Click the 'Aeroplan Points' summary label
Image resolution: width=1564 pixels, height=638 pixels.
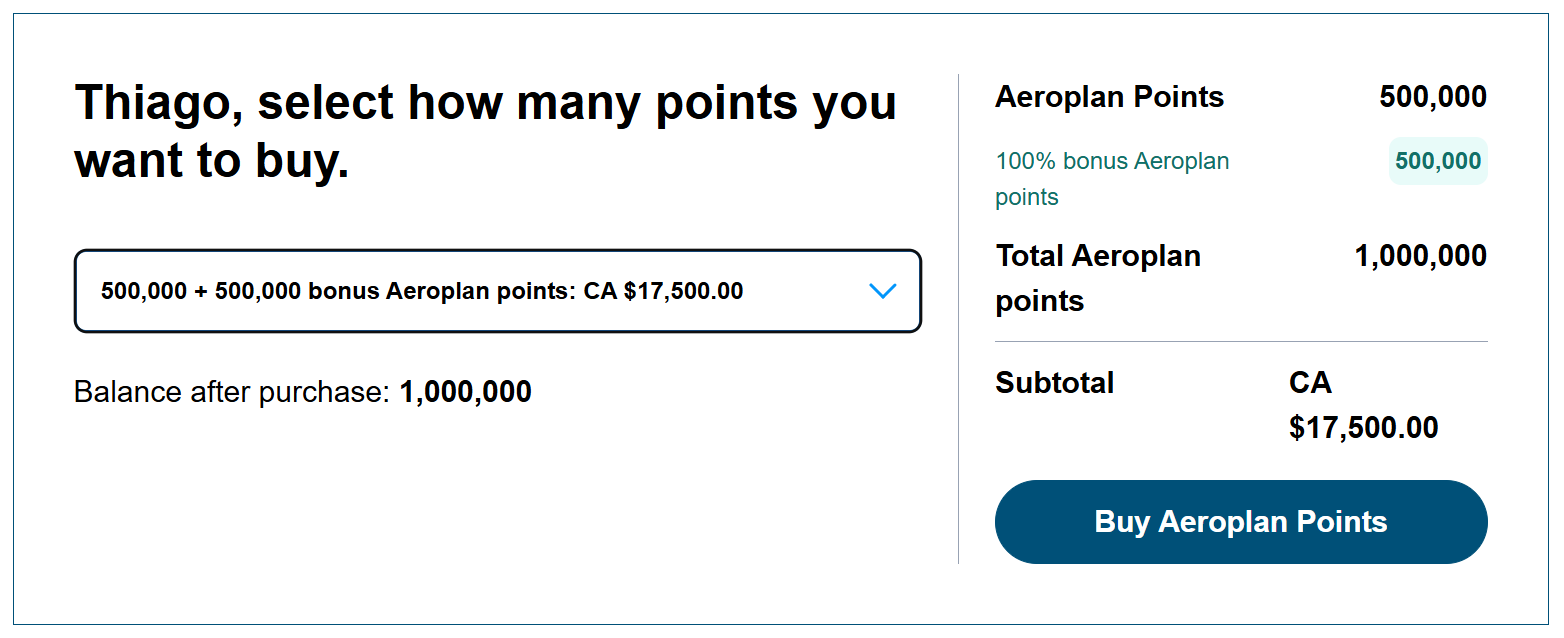pos(1109,97)
